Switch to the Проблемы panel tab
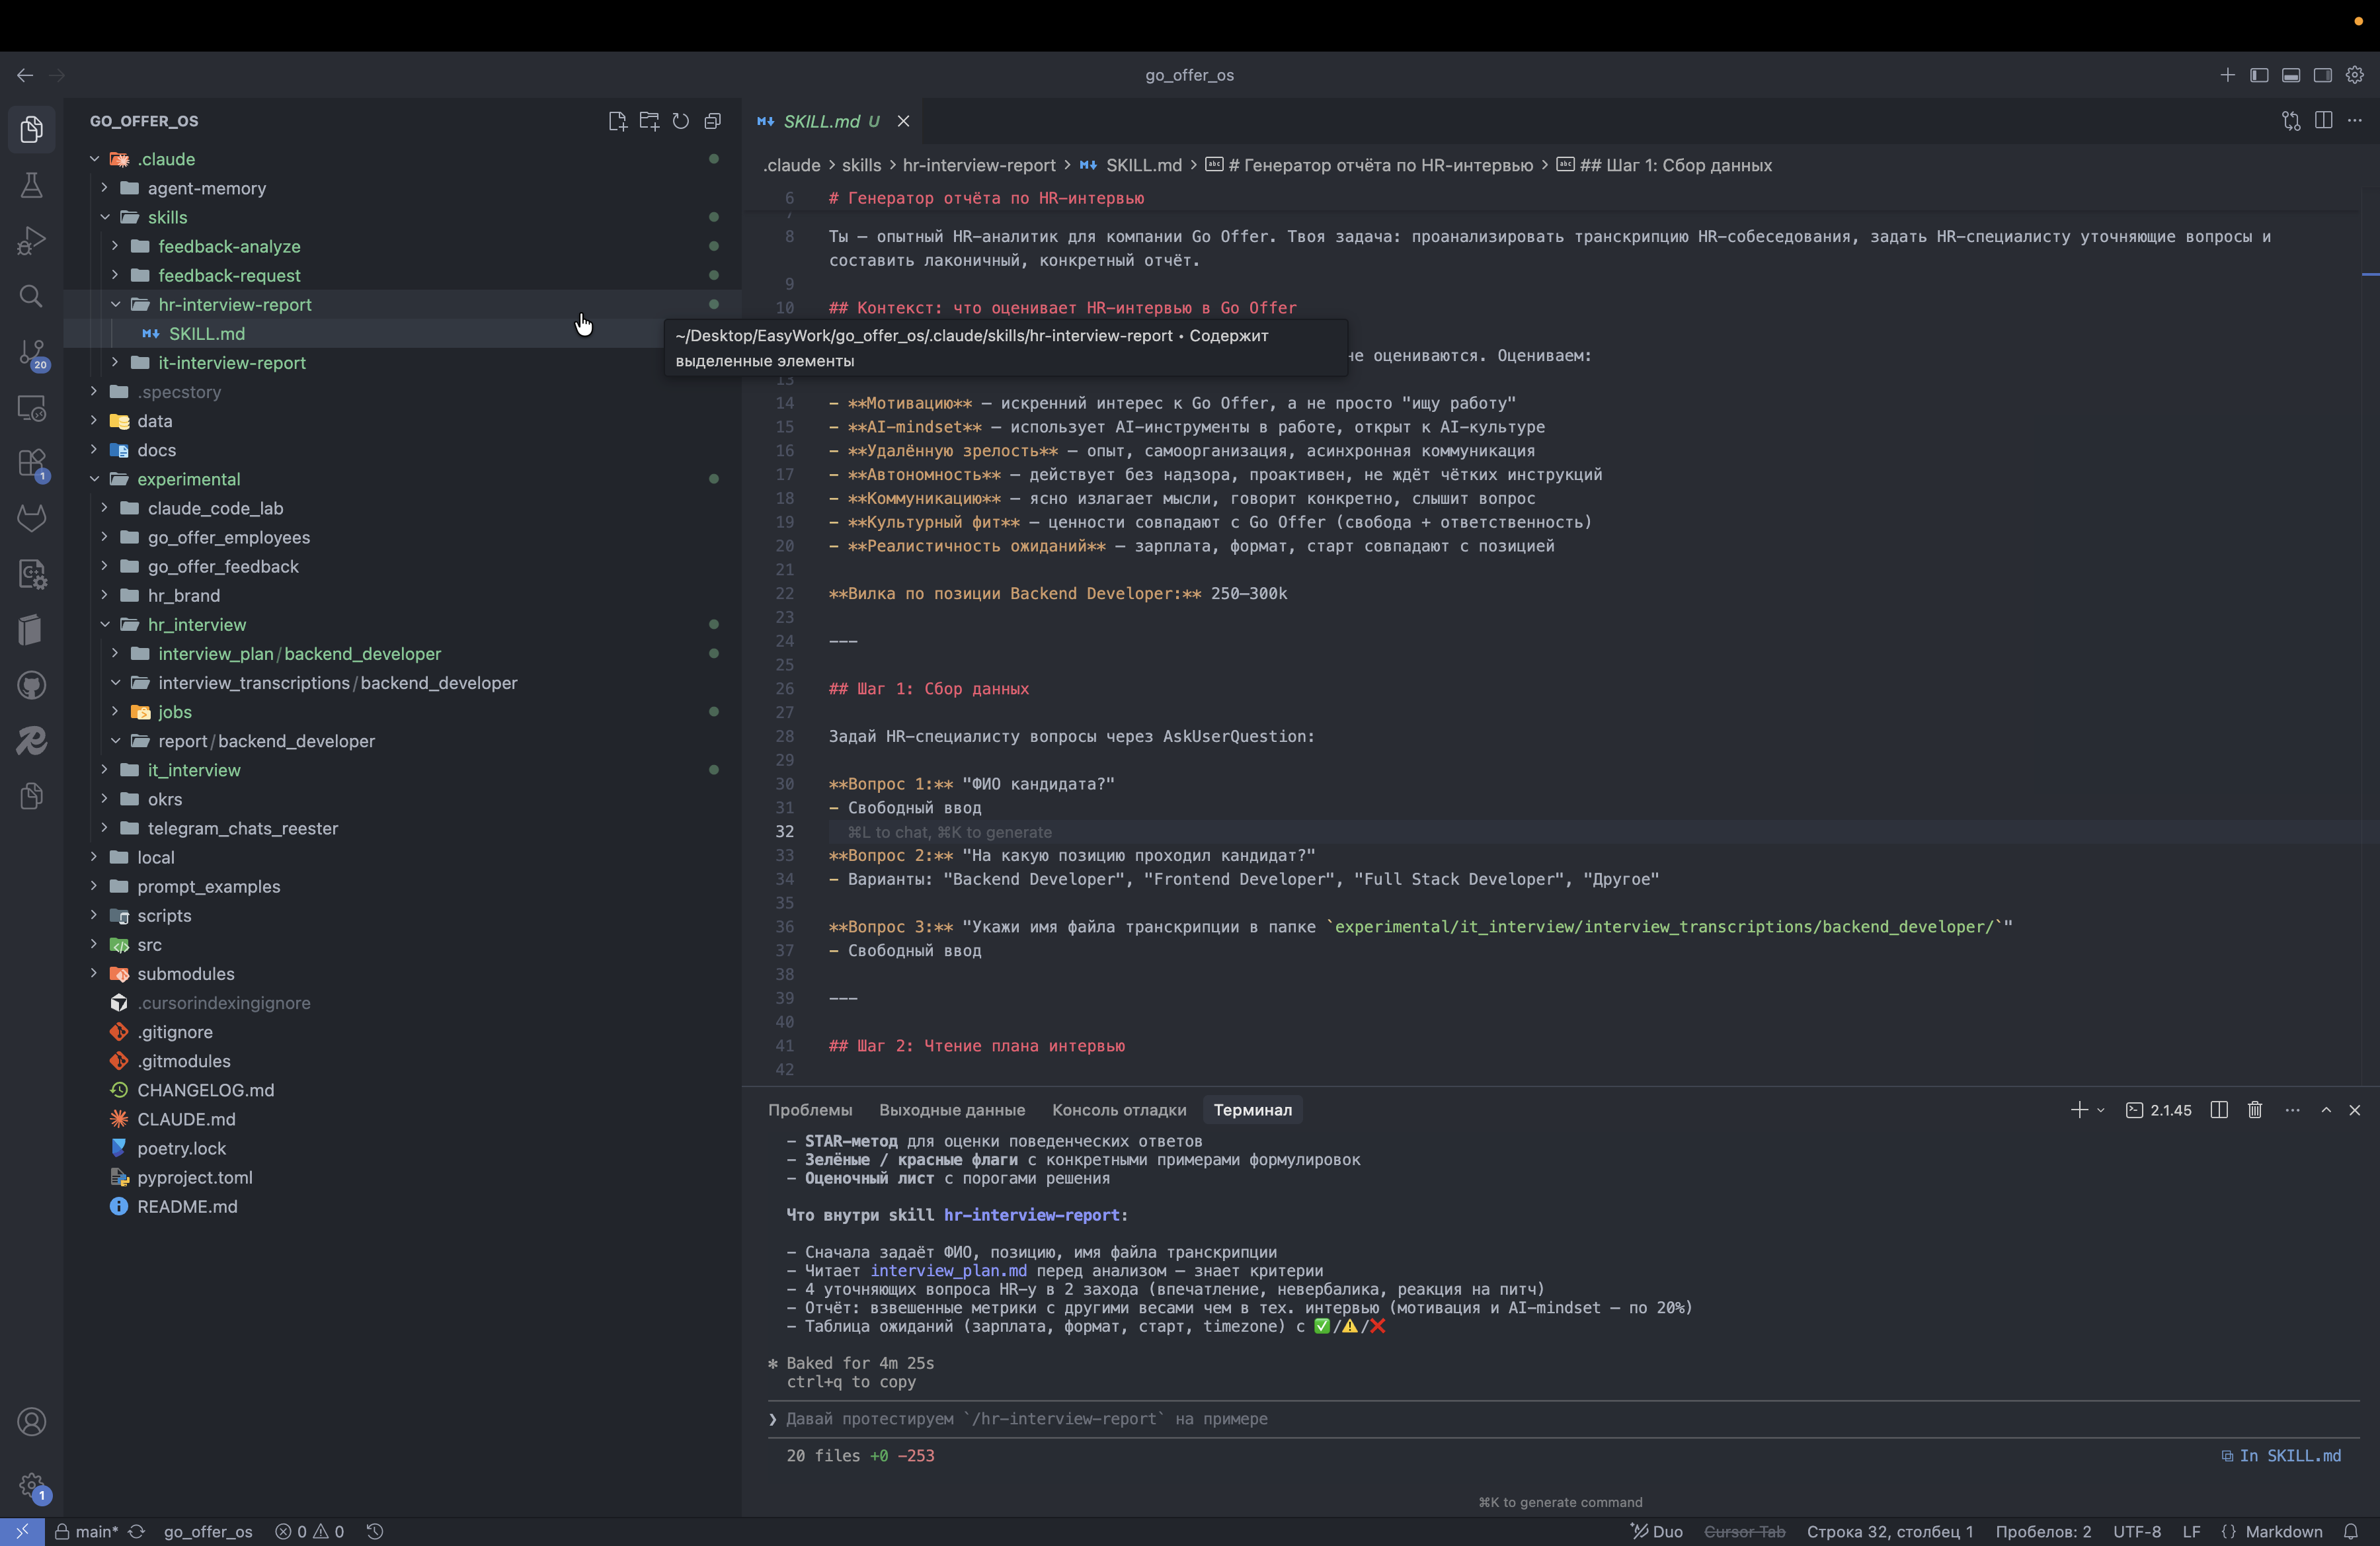 [x=809, y=1110]
